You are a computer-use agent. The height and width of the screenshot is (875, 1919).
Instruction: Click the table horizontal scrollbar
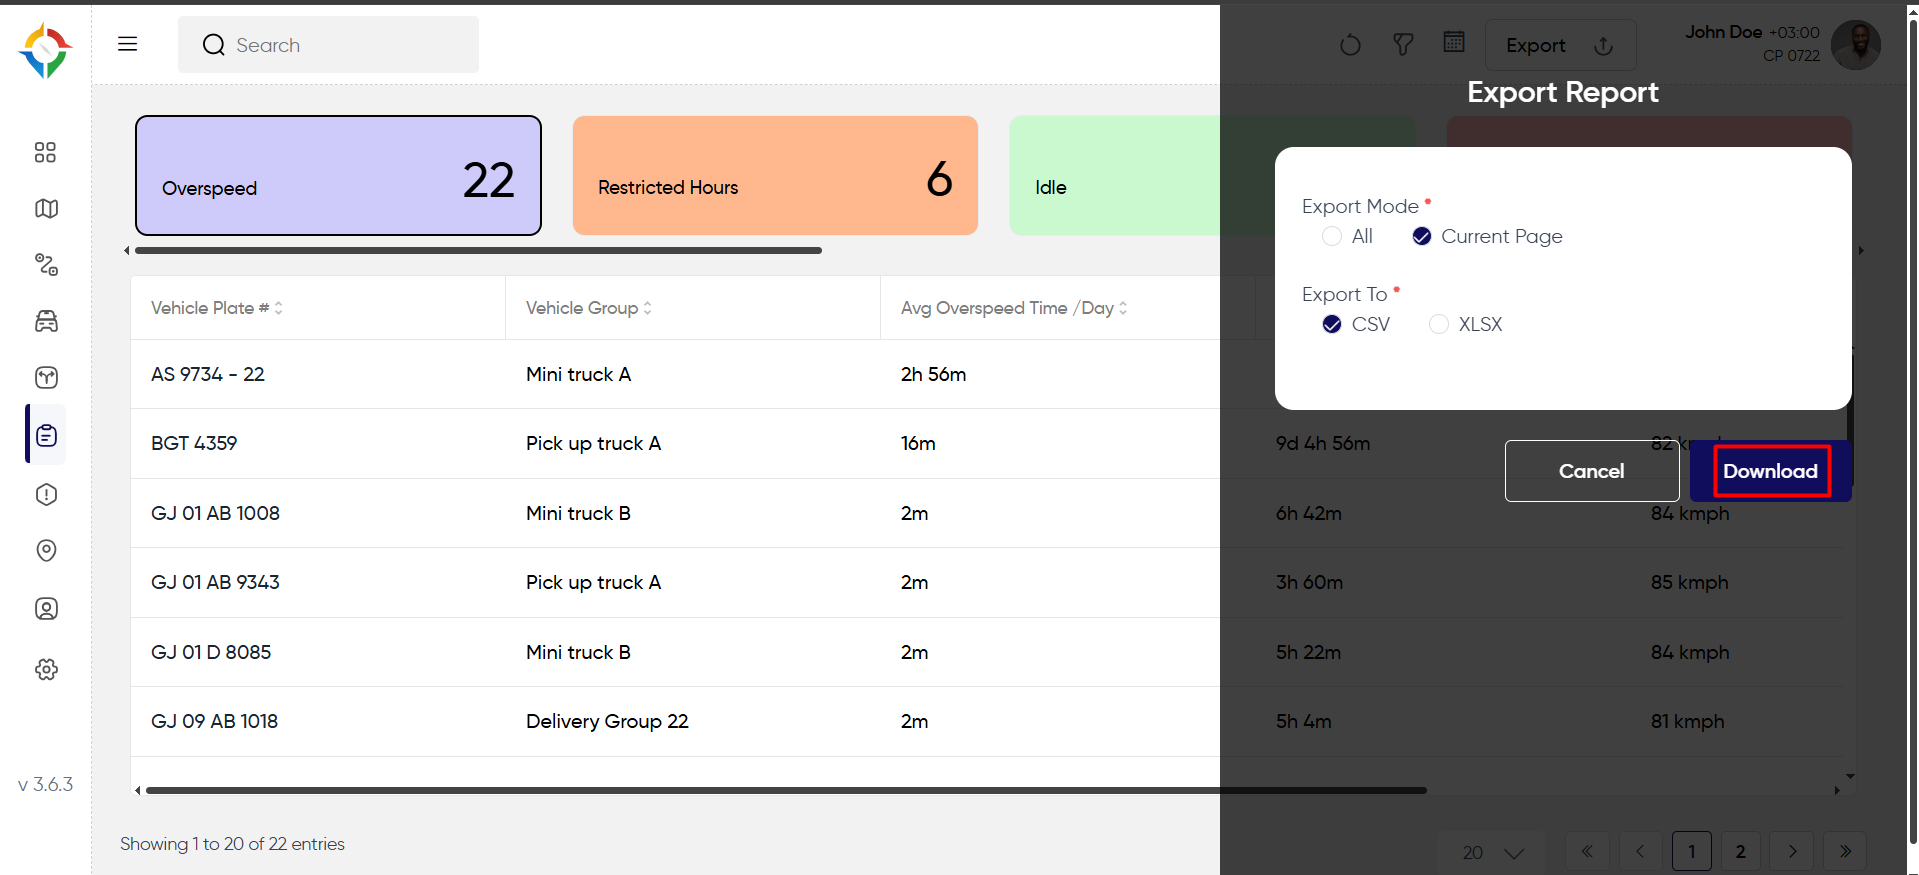tap(786, 790)
